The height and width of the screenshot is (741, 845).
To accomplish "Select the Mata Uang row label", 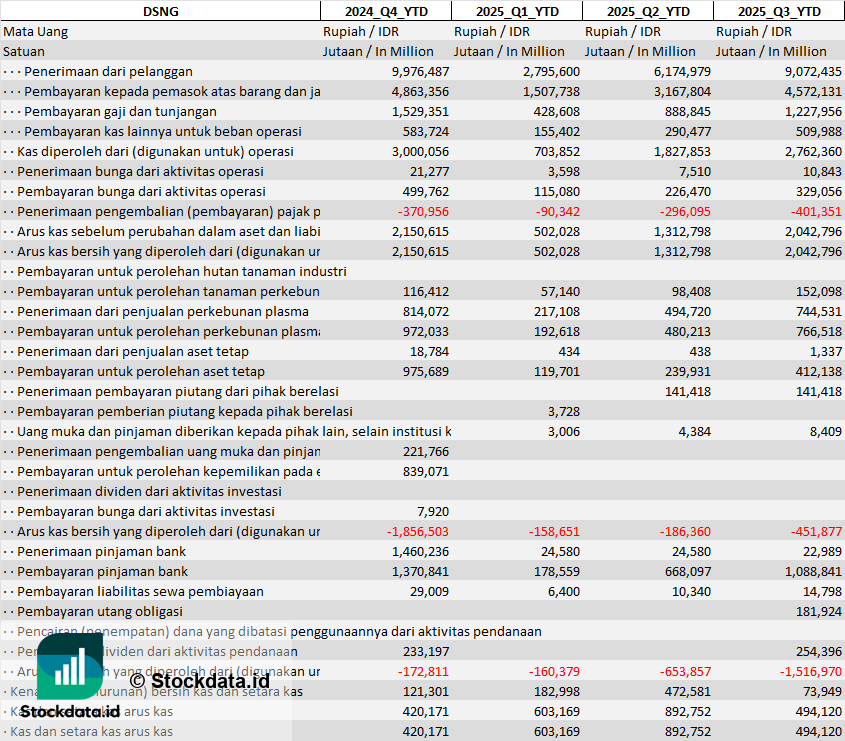I will point(36,31).
